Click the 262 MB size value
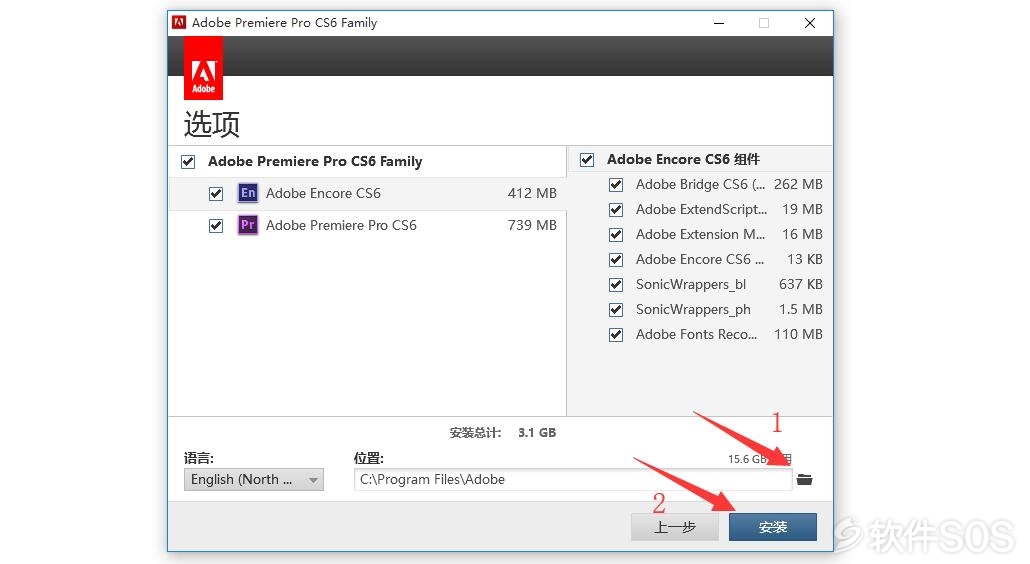Viewport: 1030px width, 564px height. click(798, 184)
